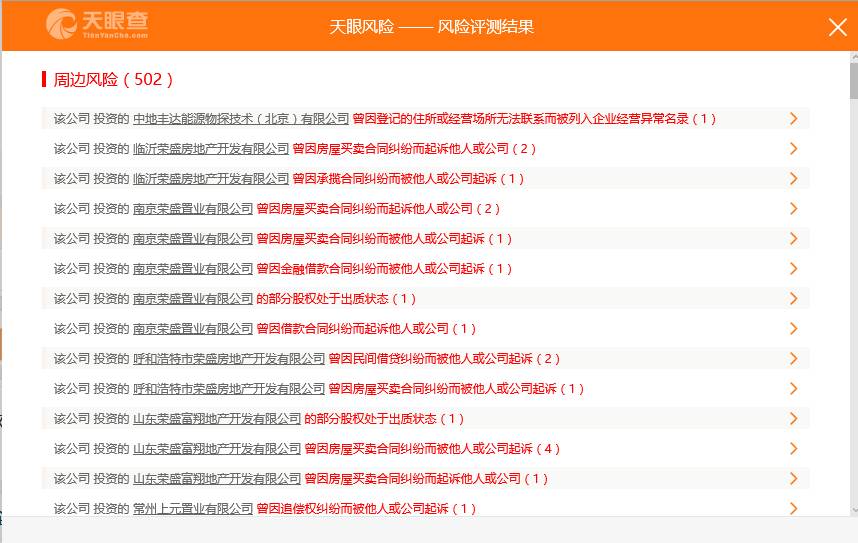
Task: Expand 南京荣盛置业 房屋买卖被起诉(1) arrow
Action: coord(793,239)
